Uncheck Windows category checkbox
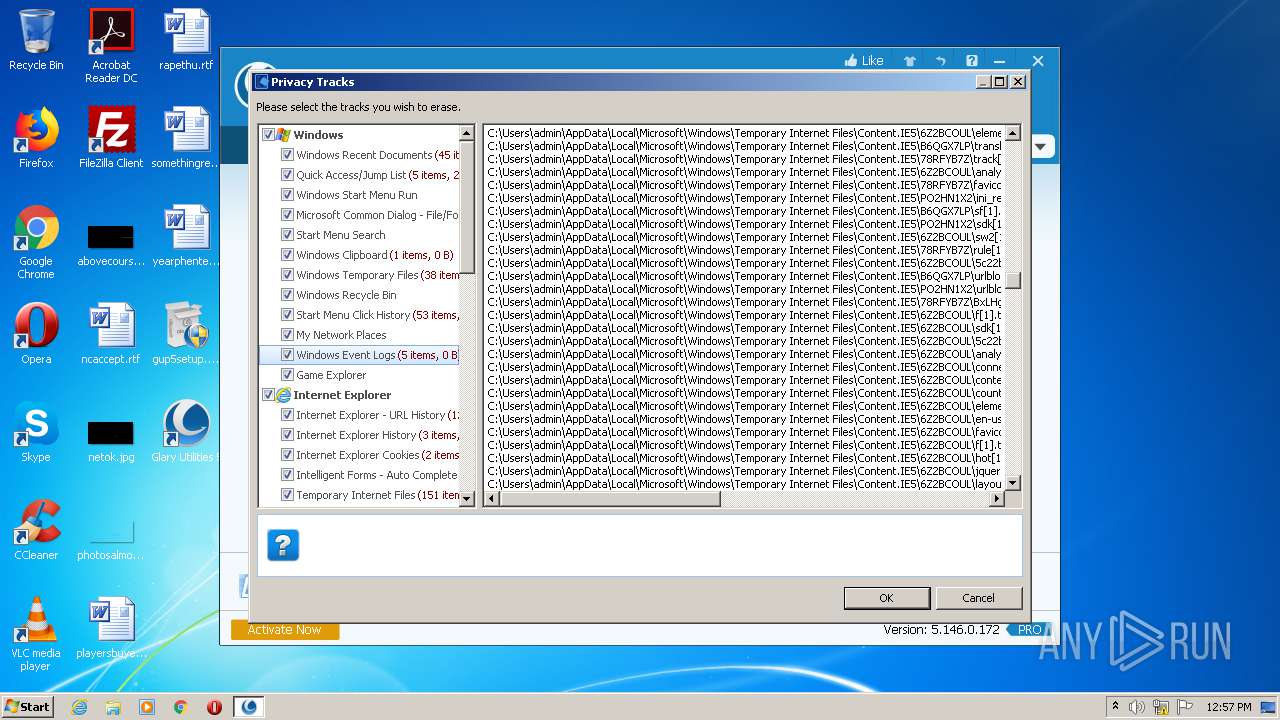The height and width of the screenshot is (720, 1280). (268, 135)
